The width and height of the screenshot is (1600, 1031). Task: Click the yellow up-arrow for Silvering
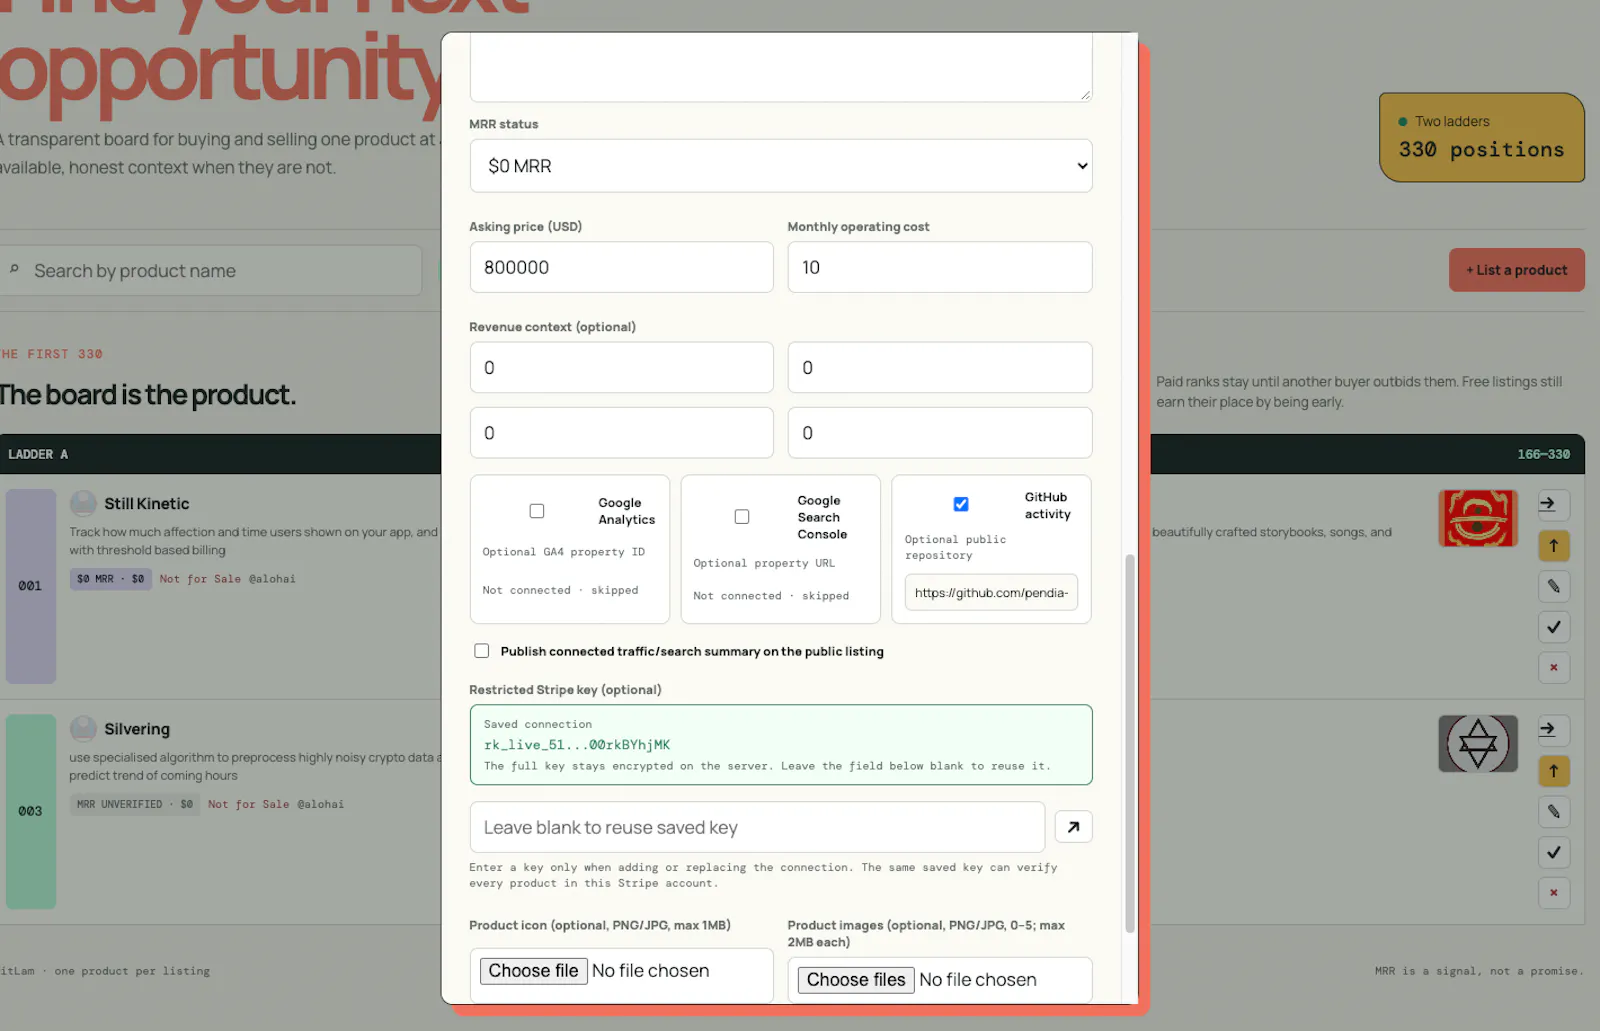pos(1553,770)
